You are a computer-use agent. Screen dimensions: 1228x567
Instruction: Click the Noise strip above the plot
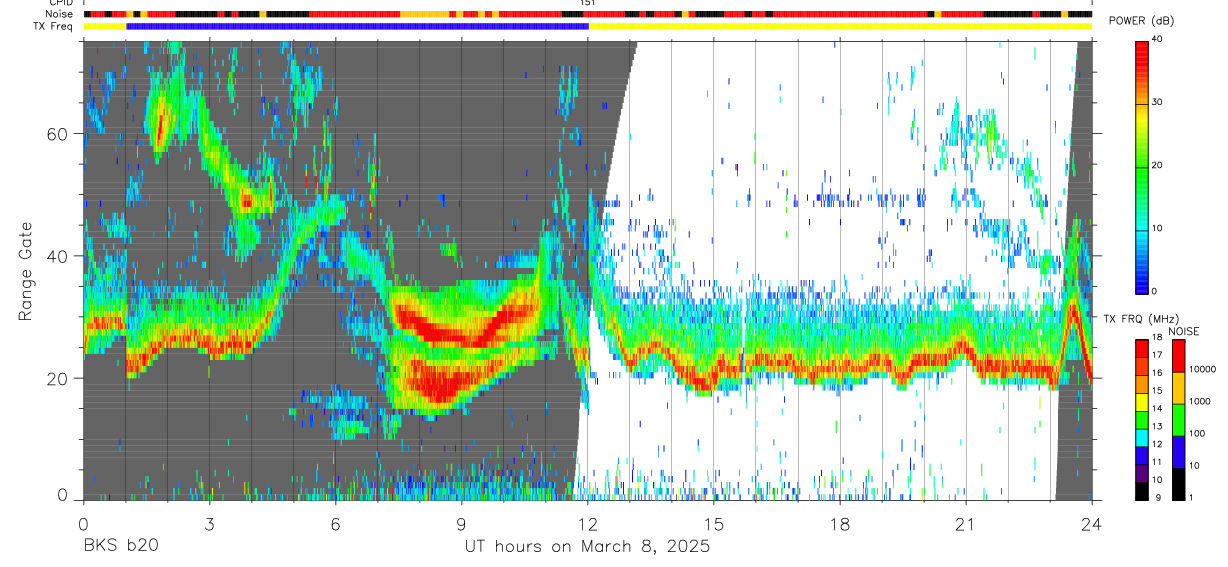[x=587, y=14]
